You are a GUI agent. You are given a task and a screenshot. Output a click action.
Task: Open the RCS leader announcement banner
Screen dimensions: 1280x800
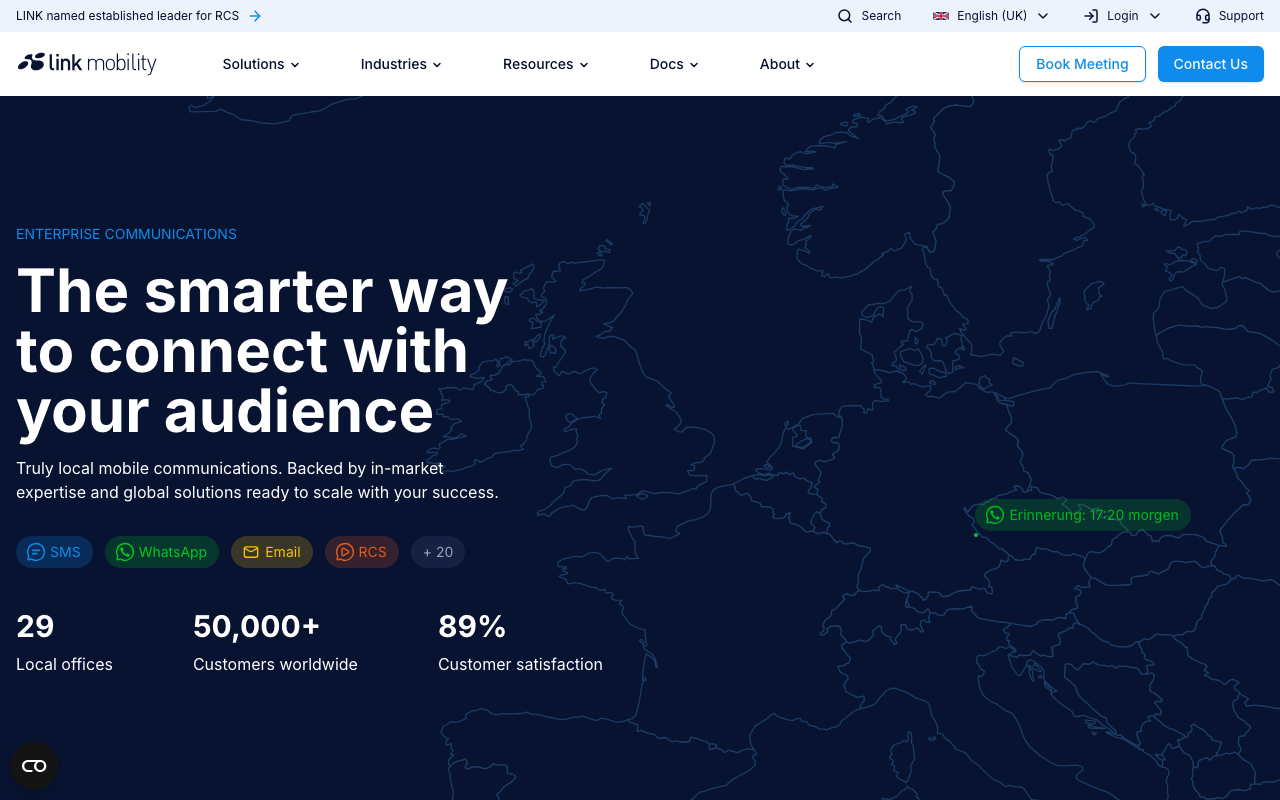(x=128, y=16)
